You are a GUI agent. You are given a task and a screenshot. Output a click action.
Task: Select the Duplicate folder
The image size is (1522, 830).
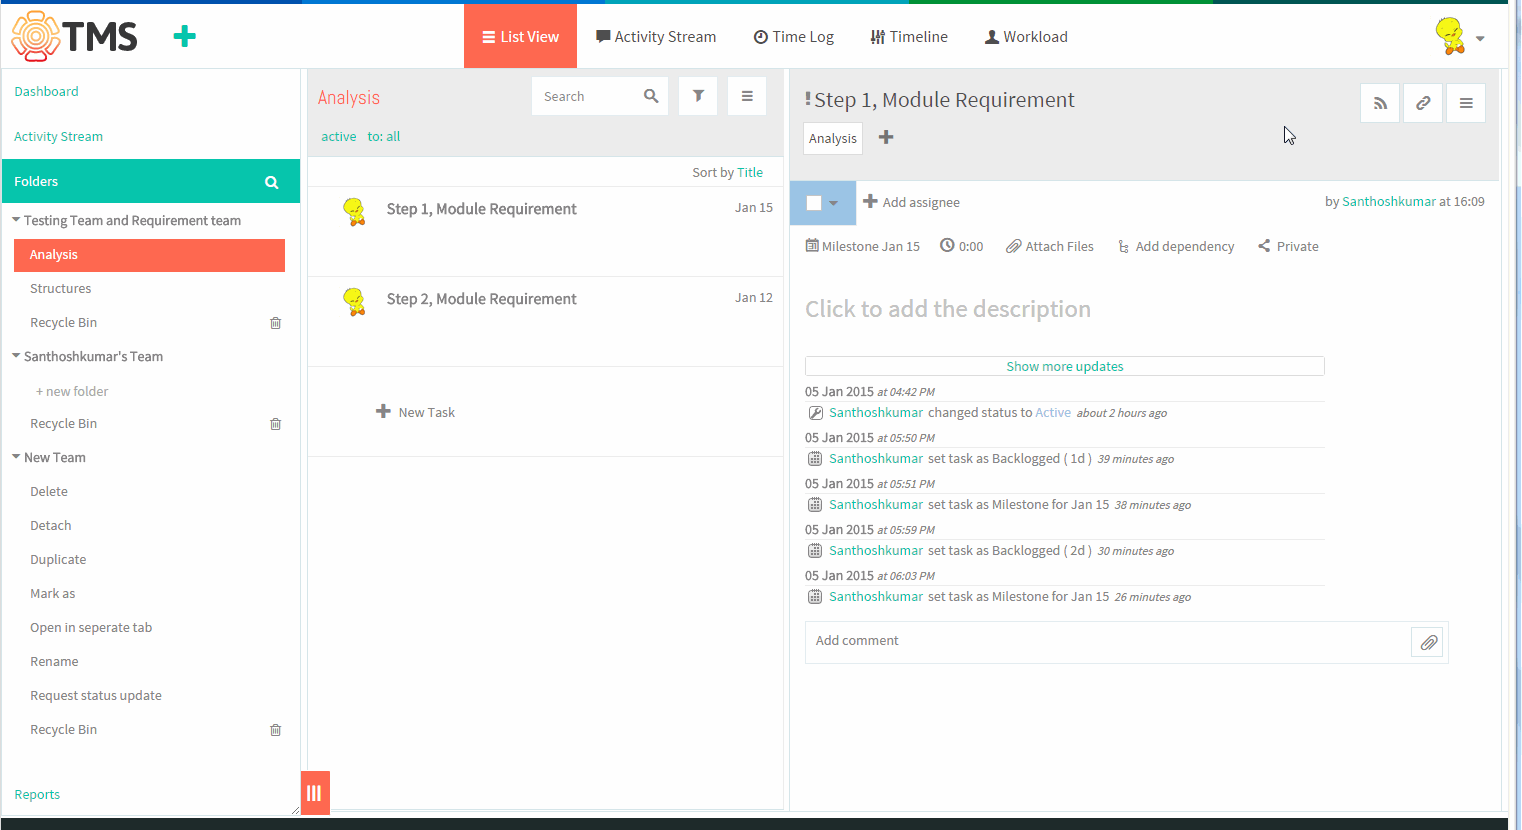[x=58, y=559]
